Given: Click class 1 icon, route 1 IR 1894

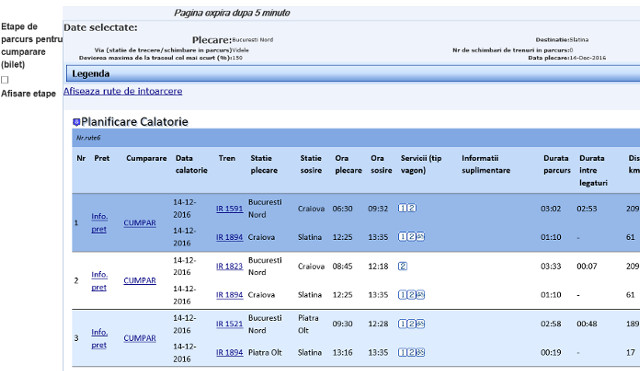Looking at the screenshot, I should [x=402, y=237].
